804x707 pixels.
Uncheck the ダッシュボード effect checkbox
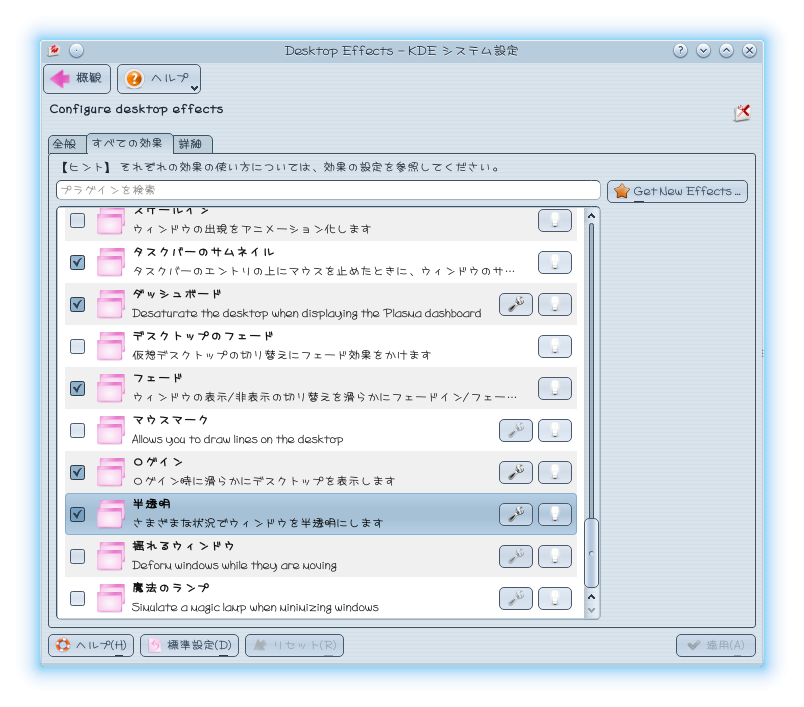tap(77, 305)
